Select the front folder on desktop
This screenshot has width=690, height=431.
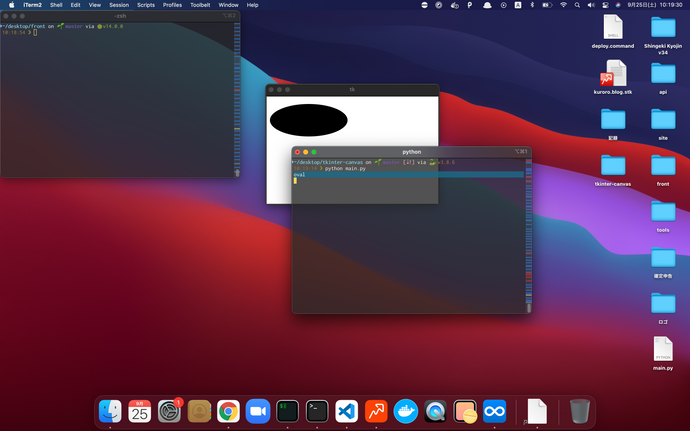pyautogui.click(x=663, y=170)
